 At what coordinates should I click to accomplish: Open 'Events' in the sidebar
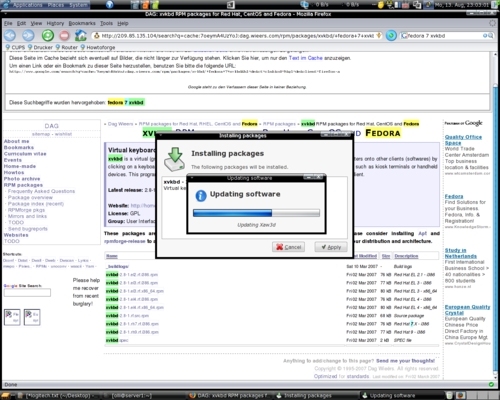(x=13, y=160)
